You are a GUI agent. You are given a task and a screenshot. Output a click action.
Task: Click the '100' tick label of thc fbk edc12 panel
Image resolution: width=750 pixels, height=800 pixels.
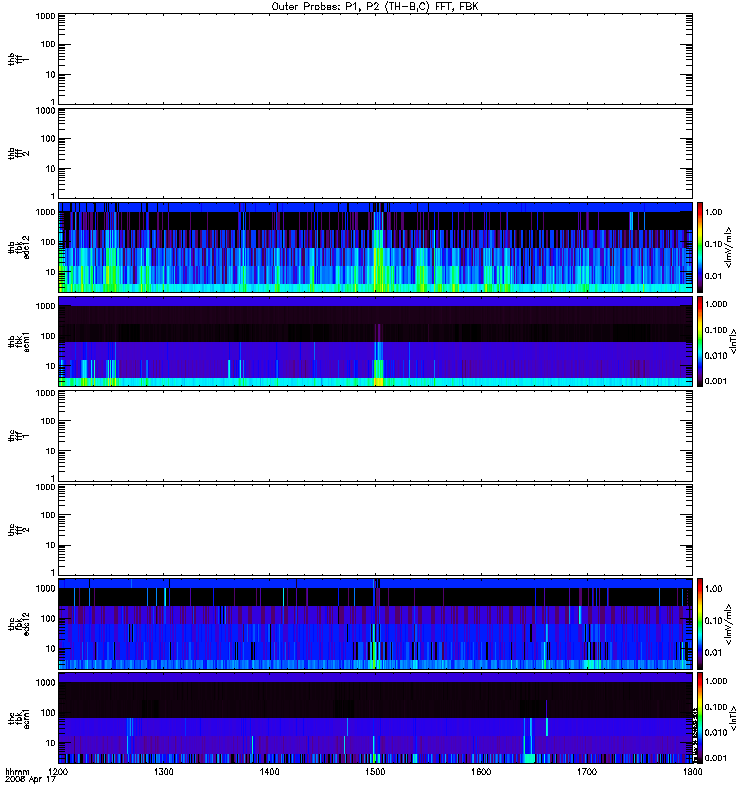pyautogui.click(x=48, y=619)
